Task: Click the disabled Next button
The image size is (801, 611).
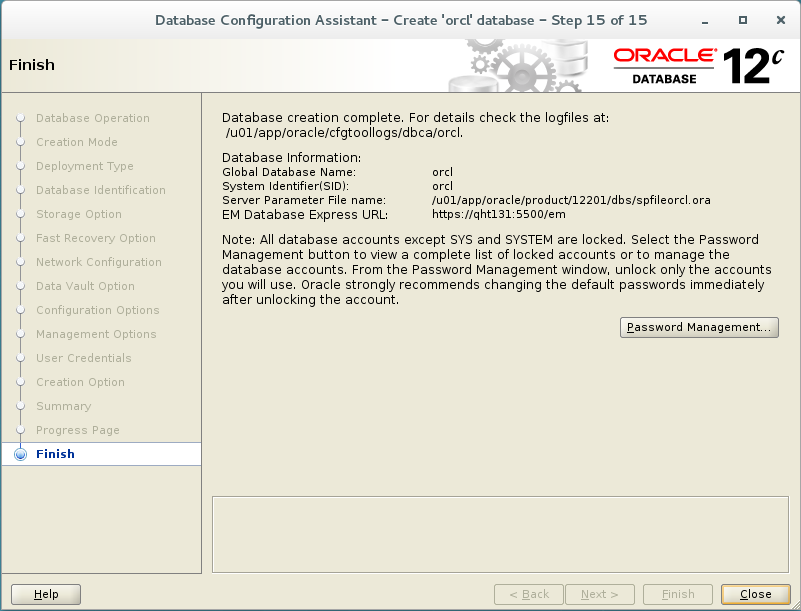Action: pyautogui.click(x=600, y=594)
